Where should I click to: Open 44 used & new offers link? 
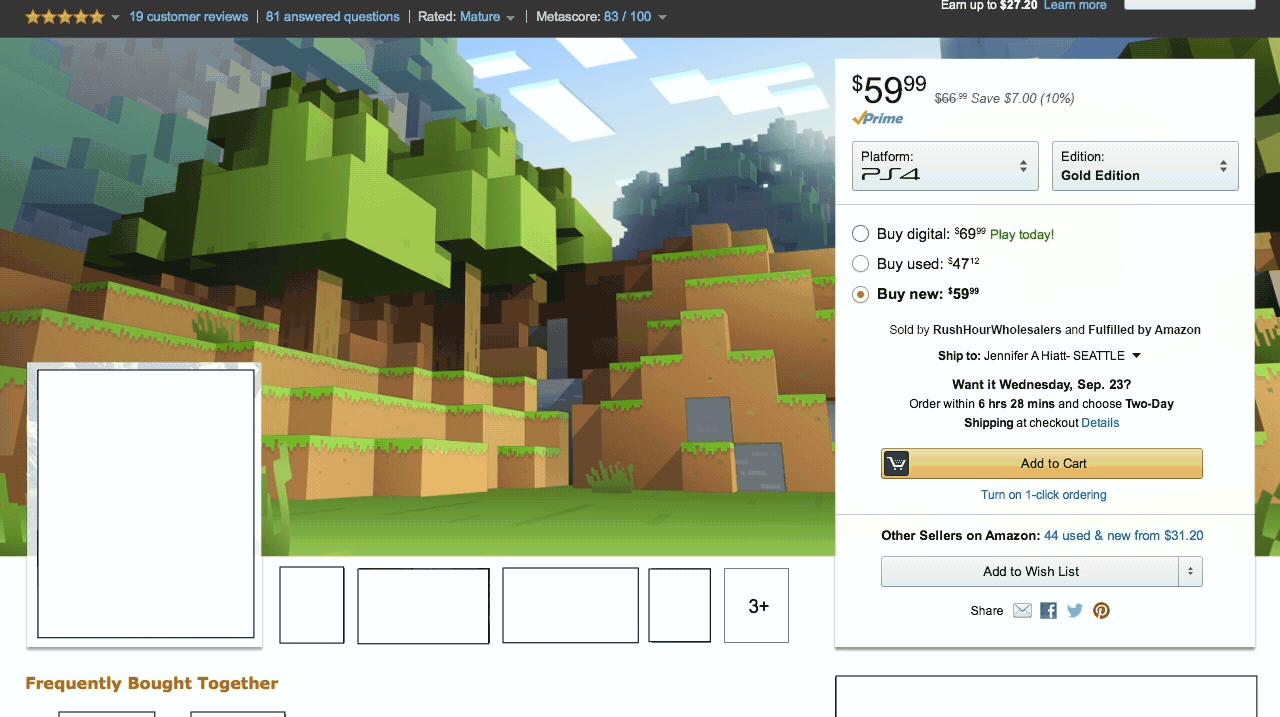click(x=1124, y=536)
